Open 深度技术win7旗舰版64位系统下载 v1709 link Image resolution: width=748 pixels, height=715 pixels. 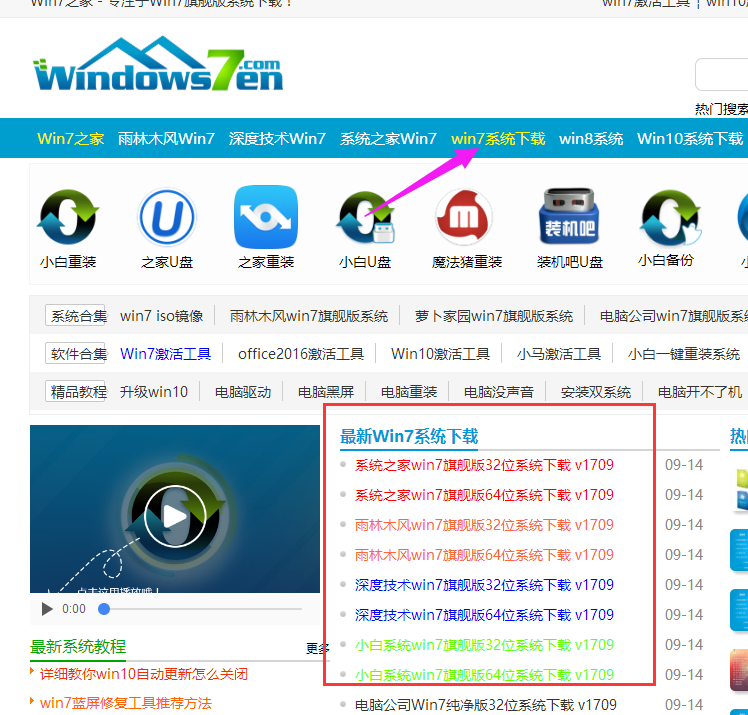click(484, 615)
